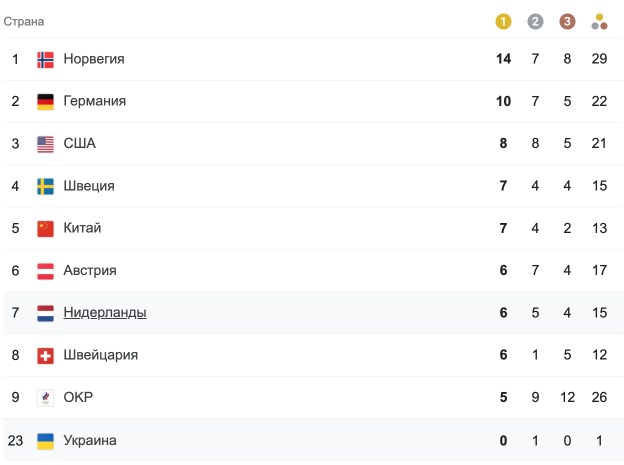Click the Austria flag icon
Image resolution: width=624 pixels, height=465 pixels.
[x=45, y=271]
